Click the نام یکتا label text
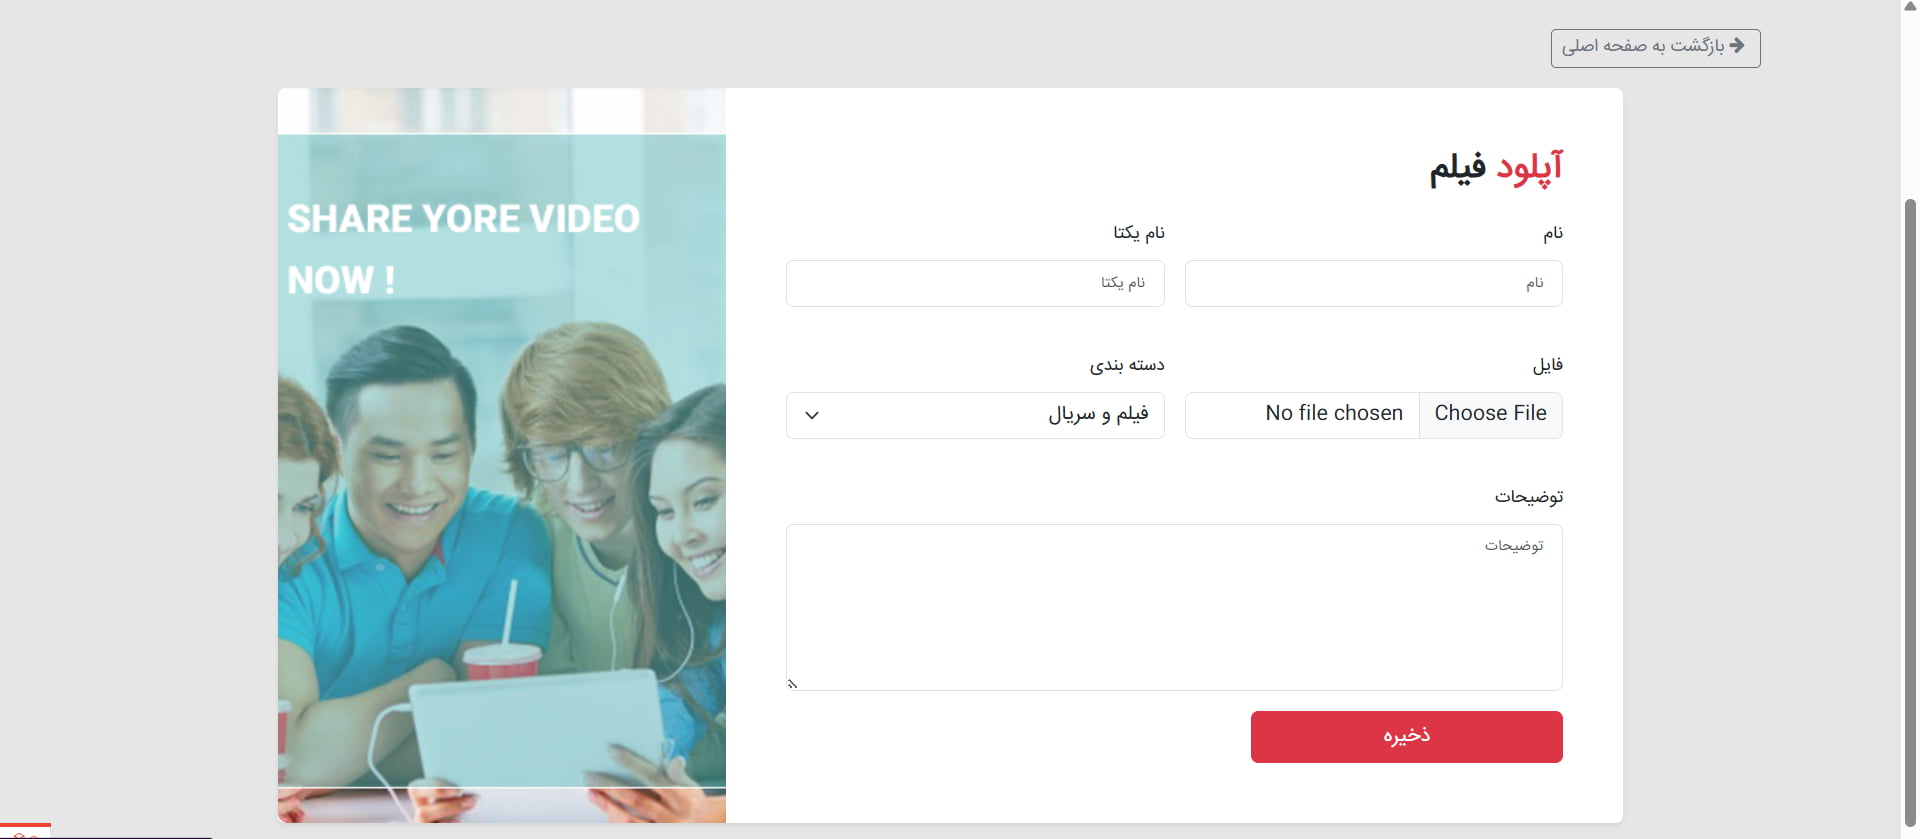This screenshot has width=1920, height=839. tap(1139, 233)
